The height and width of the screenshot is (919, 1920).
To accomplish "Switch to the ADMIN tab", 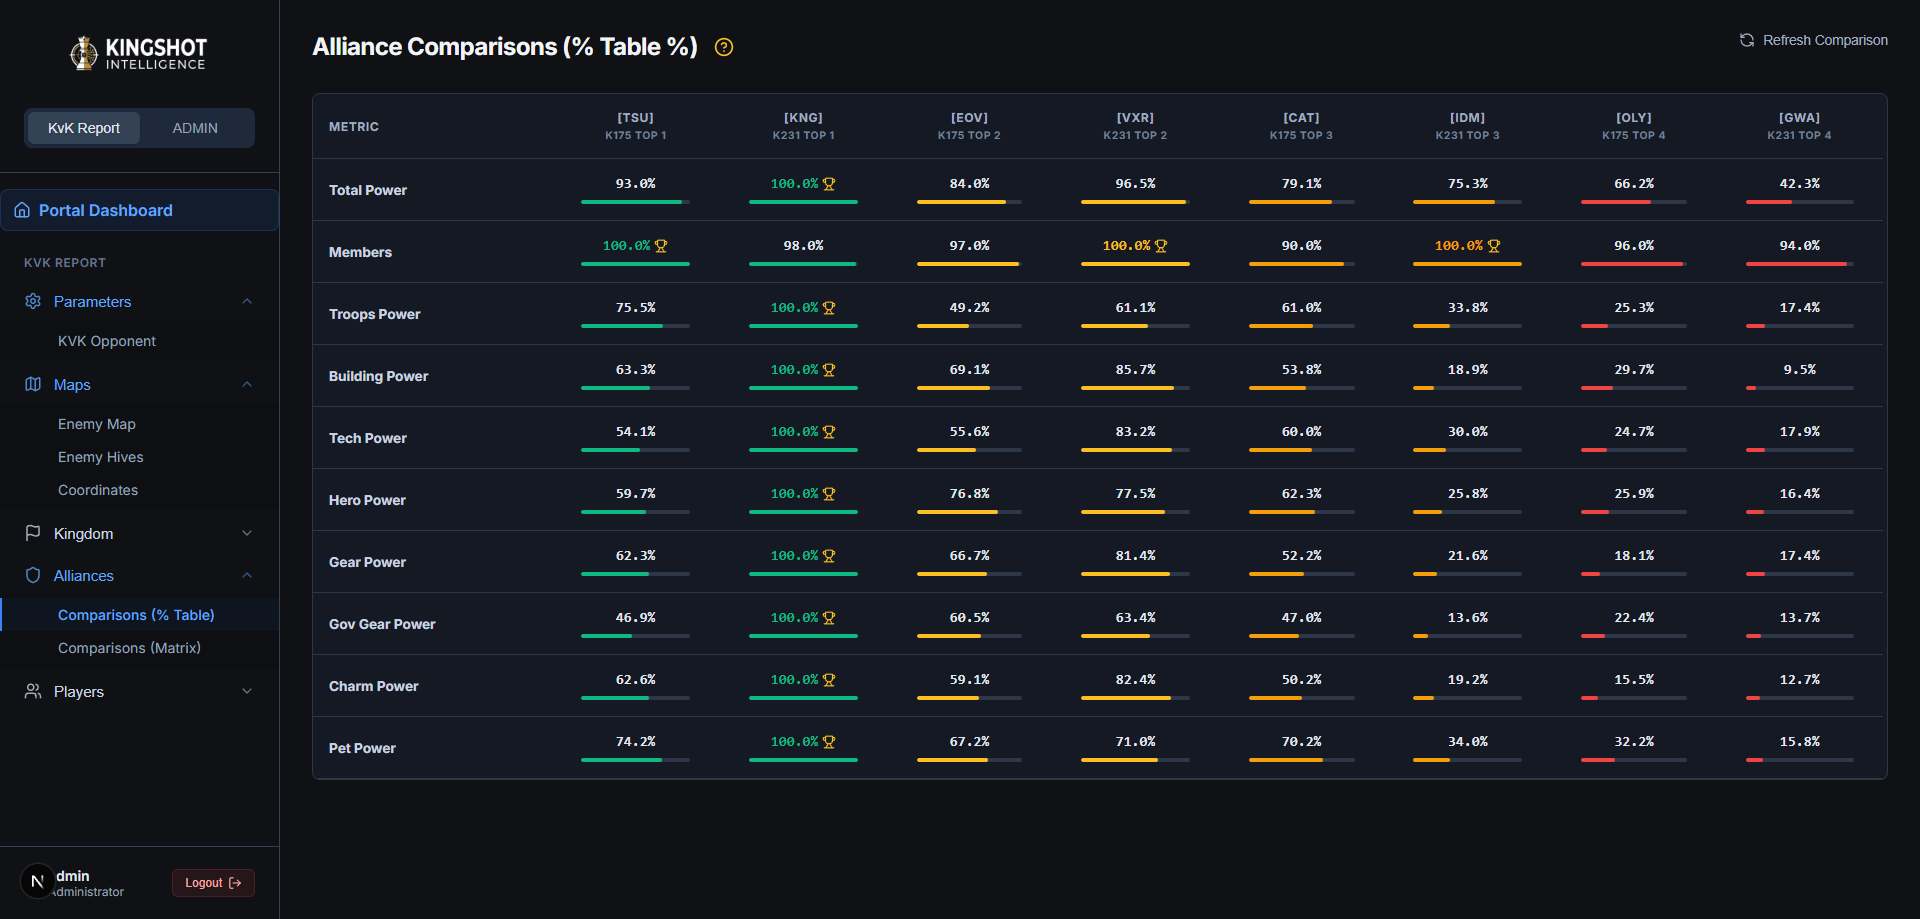I will pos(195,128).
